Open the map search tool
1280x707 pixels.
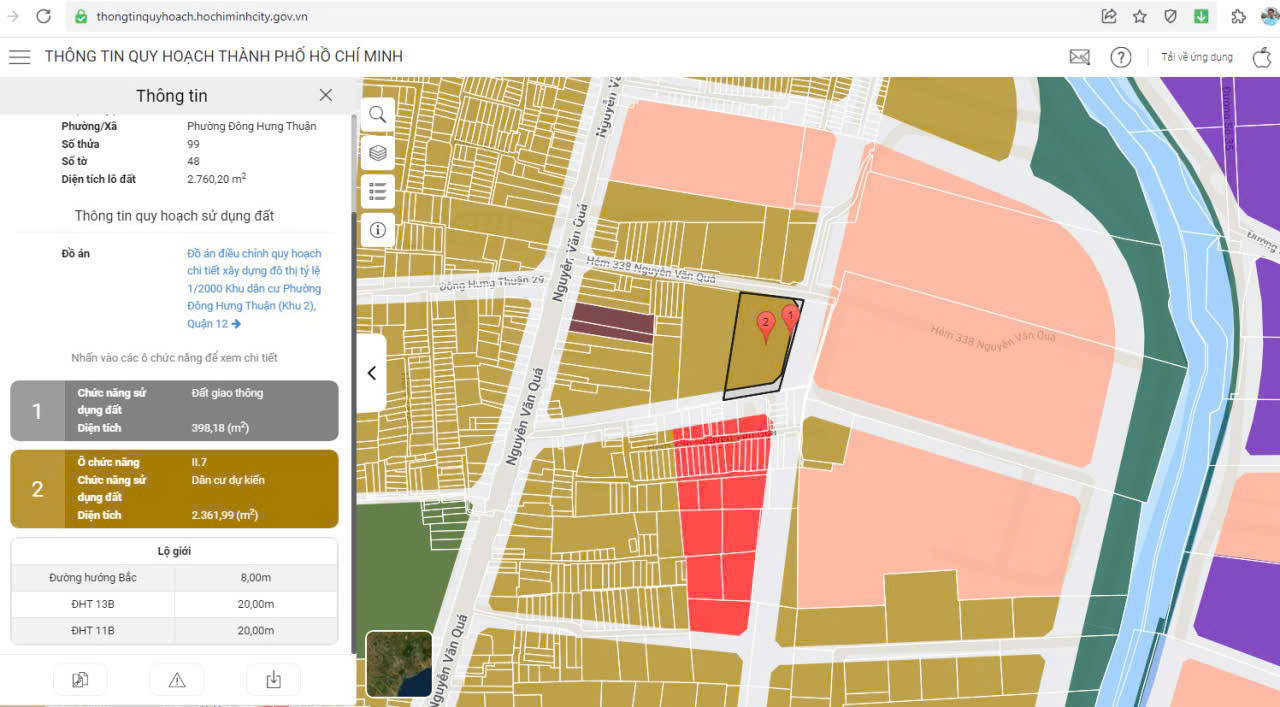[x=377, y=115]
